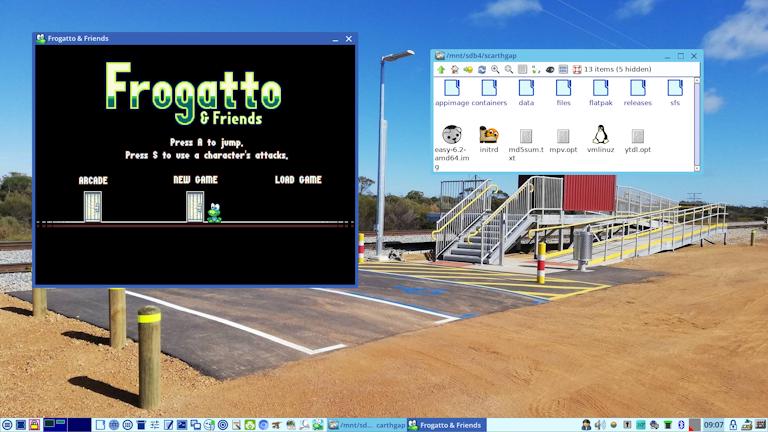Click the red help icon in file manager
The height and width of the screenshot is (432, 768).
pyautogui.click(x=577, y=70)
